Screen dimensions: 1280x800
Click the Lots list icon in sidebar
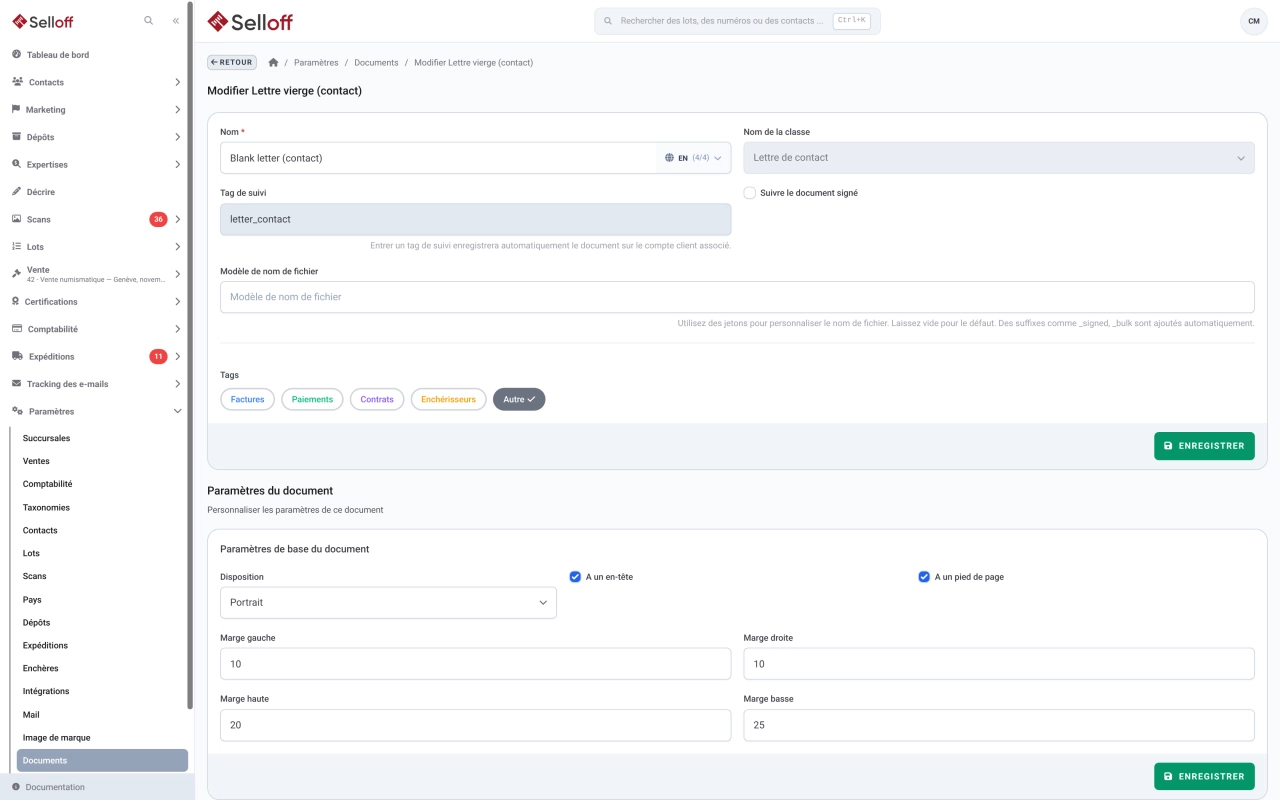pos(16,246)
